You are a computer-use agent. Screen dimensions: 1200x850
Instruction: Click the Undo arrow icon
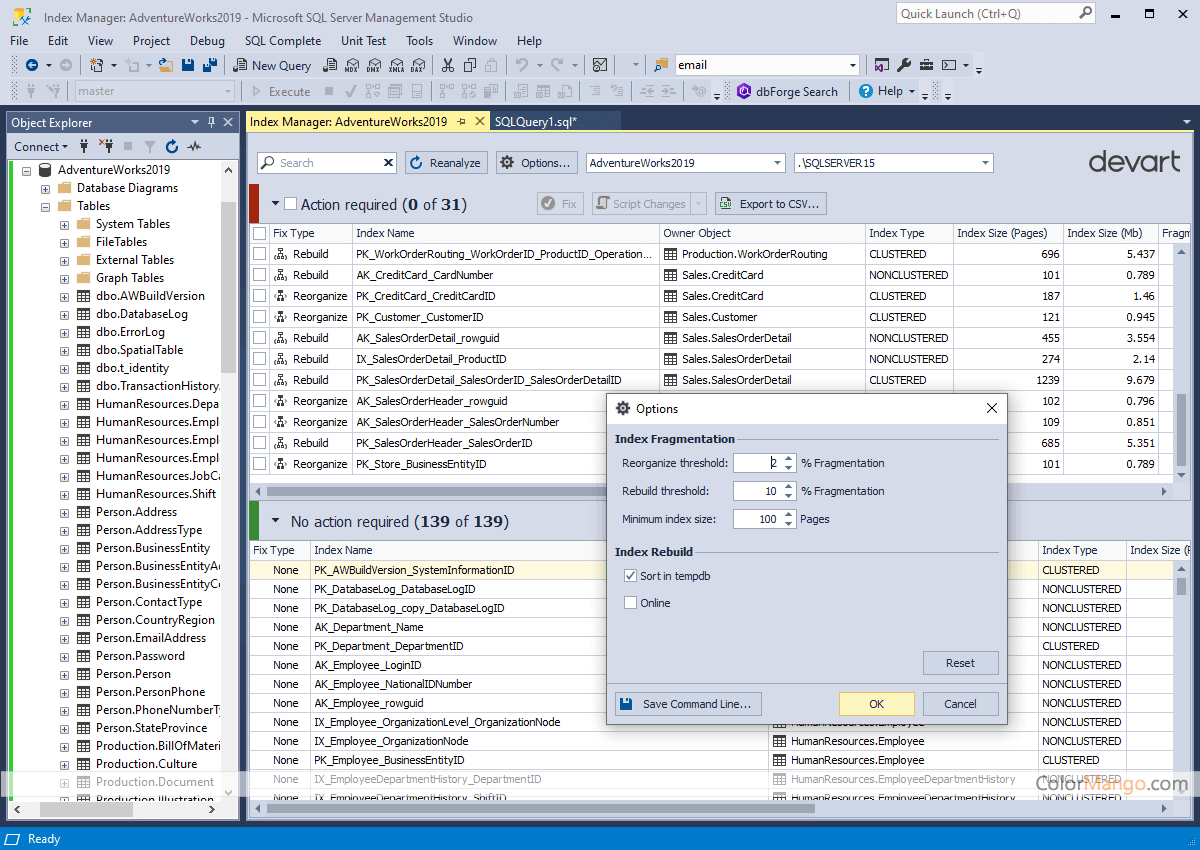[x=521, y=65]
